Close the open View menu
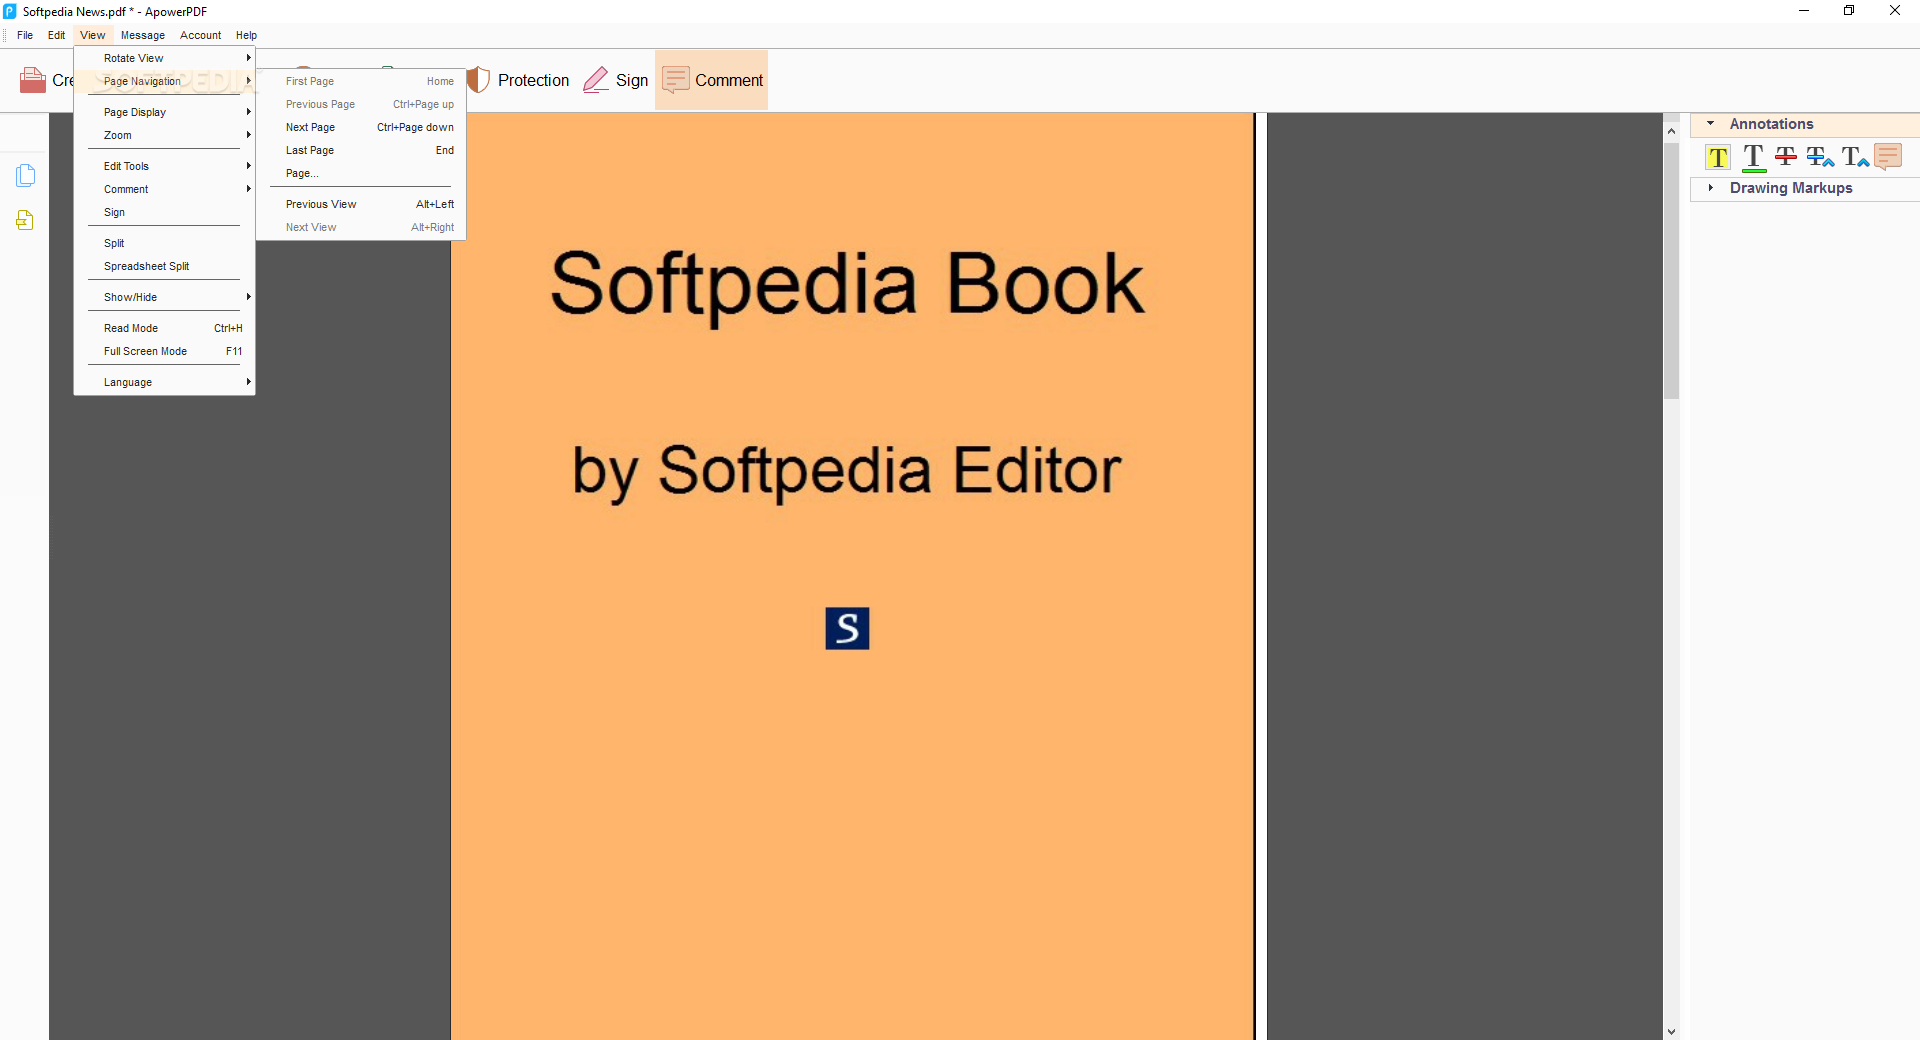Image resolution: width=1920 pixels, height=1040 pixels. [92, 35]
